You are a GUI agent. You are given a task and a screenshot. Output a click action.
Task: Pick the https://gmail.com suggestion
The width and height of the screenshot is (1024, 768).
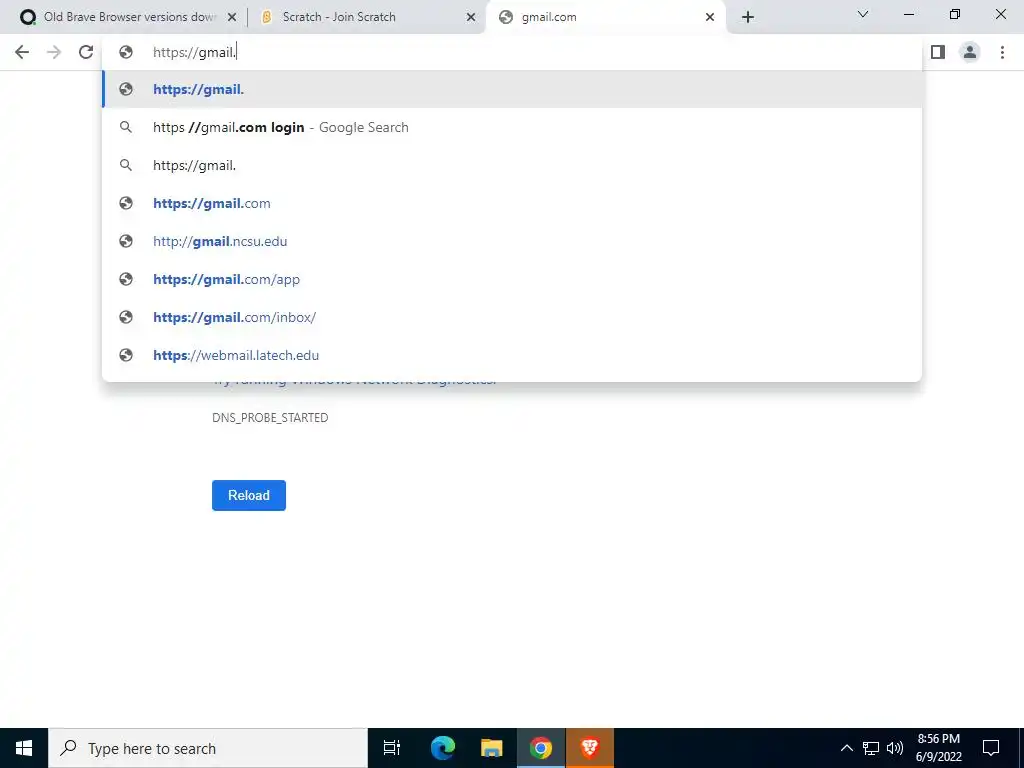tap(512, 203)
